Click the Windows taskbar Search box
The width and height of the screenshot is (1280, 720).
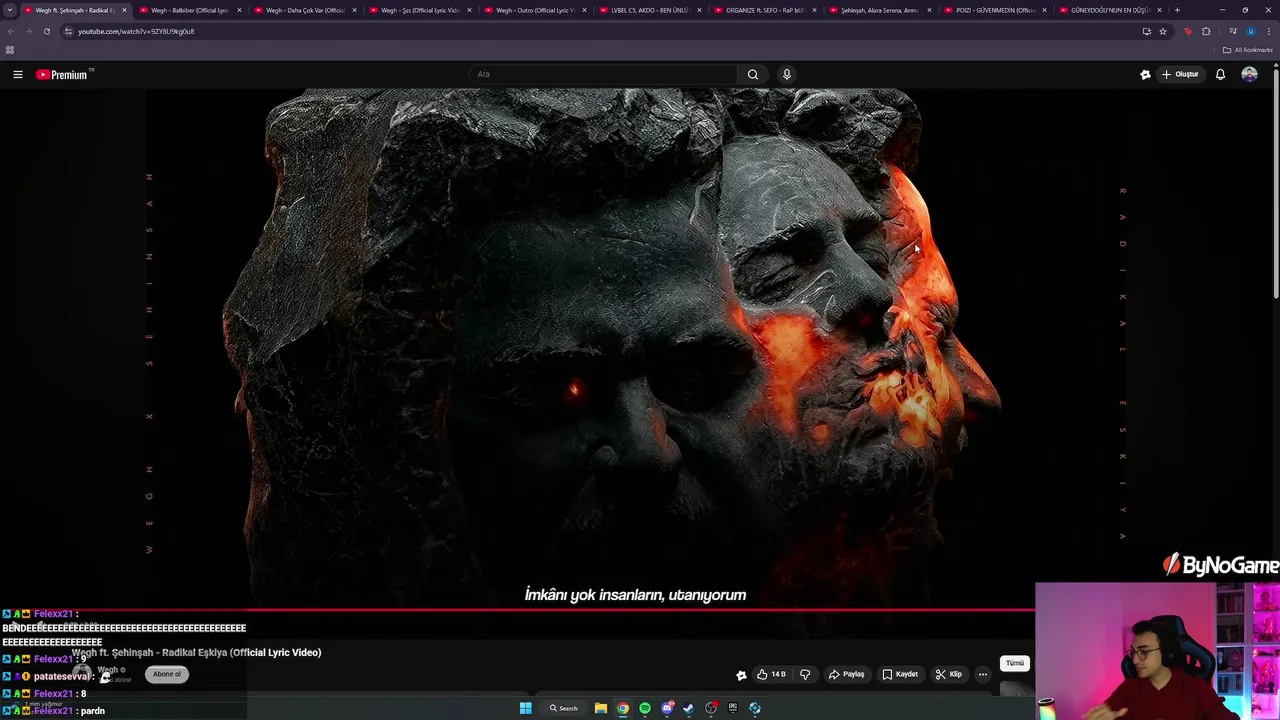563,708
